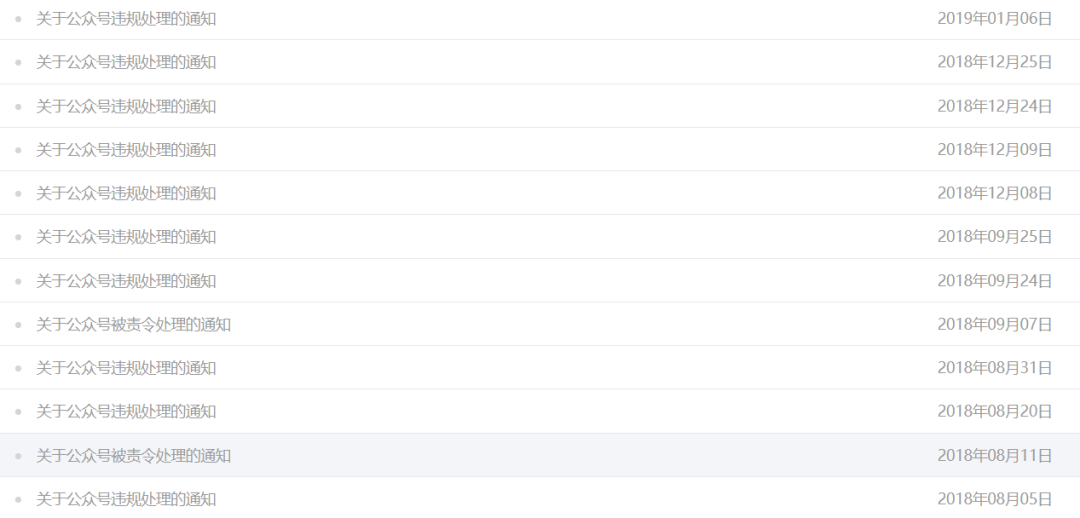The image size is (1080, 518).
Task: Open the notice dated 2018年12月09日
Action: coord(126,149)
